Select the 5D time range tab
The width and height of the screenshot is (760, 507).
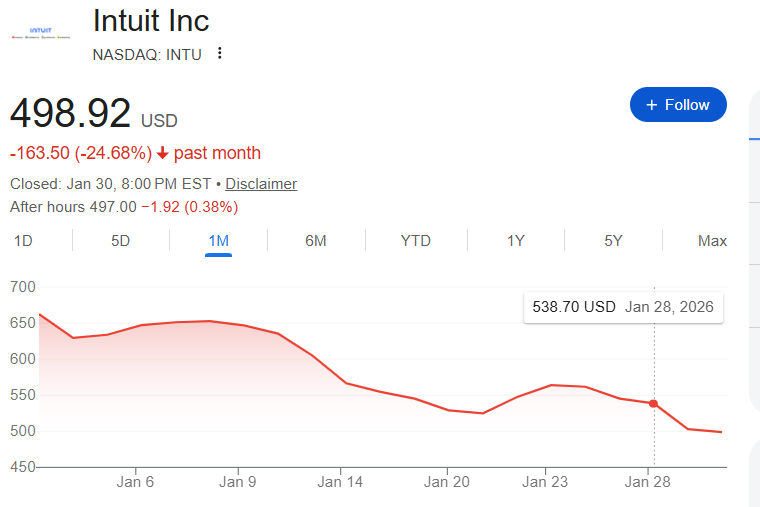coord(120,241)
